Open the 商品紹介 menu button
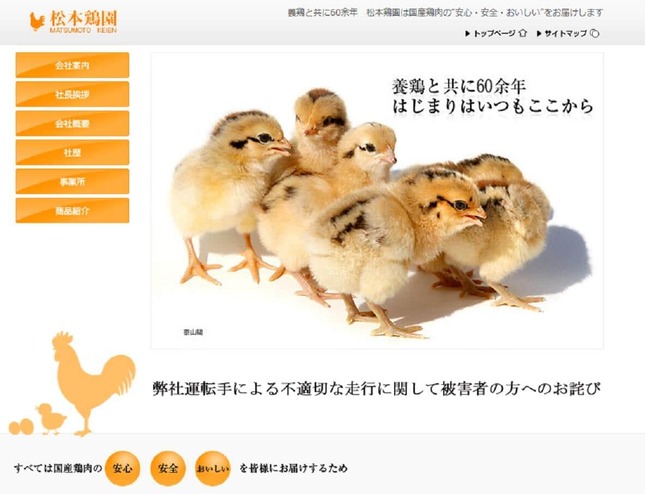 72,211
